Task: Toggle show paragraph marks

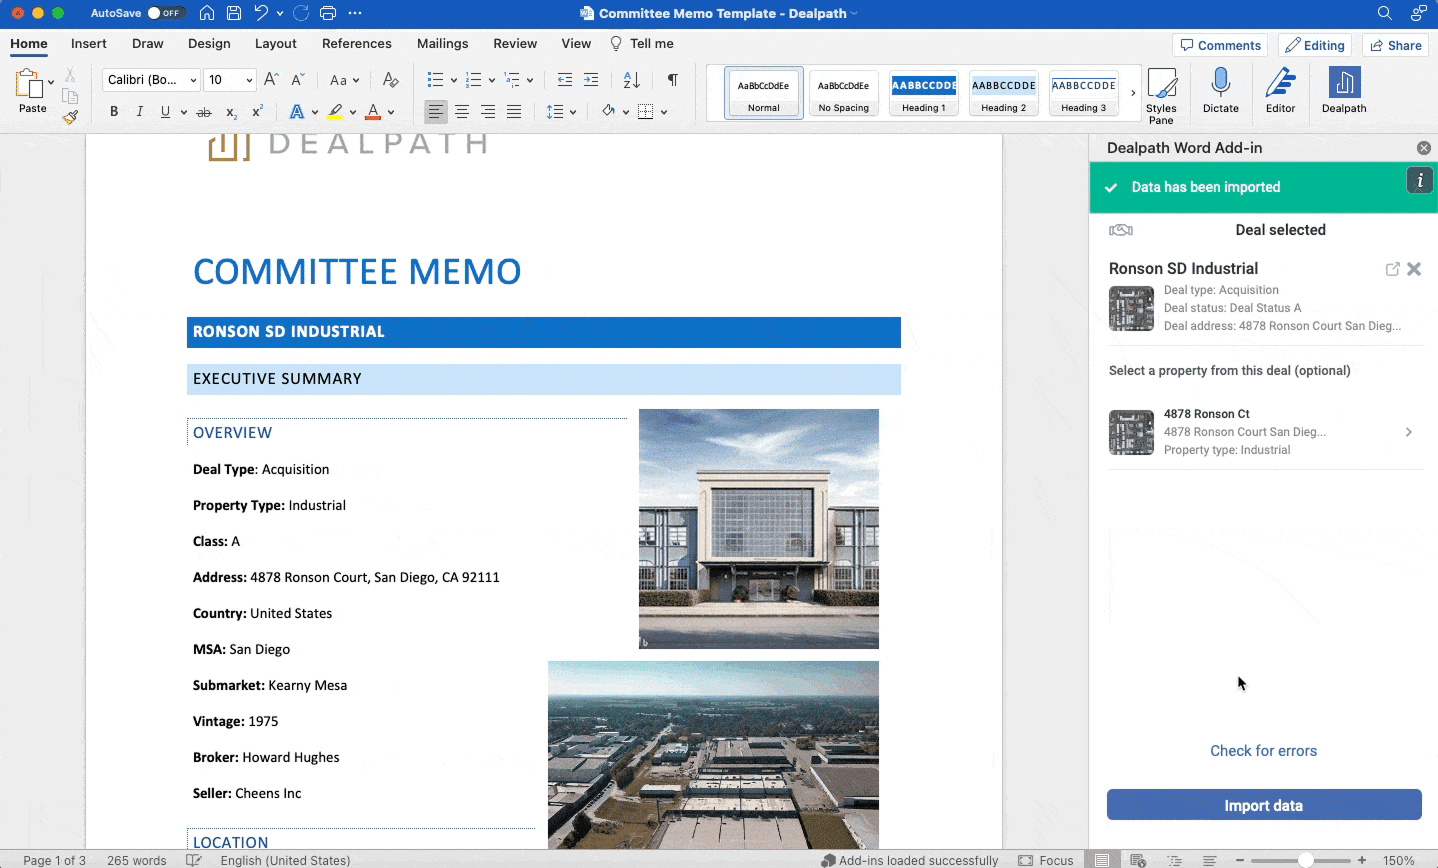Action: click(x=673, y=80)
